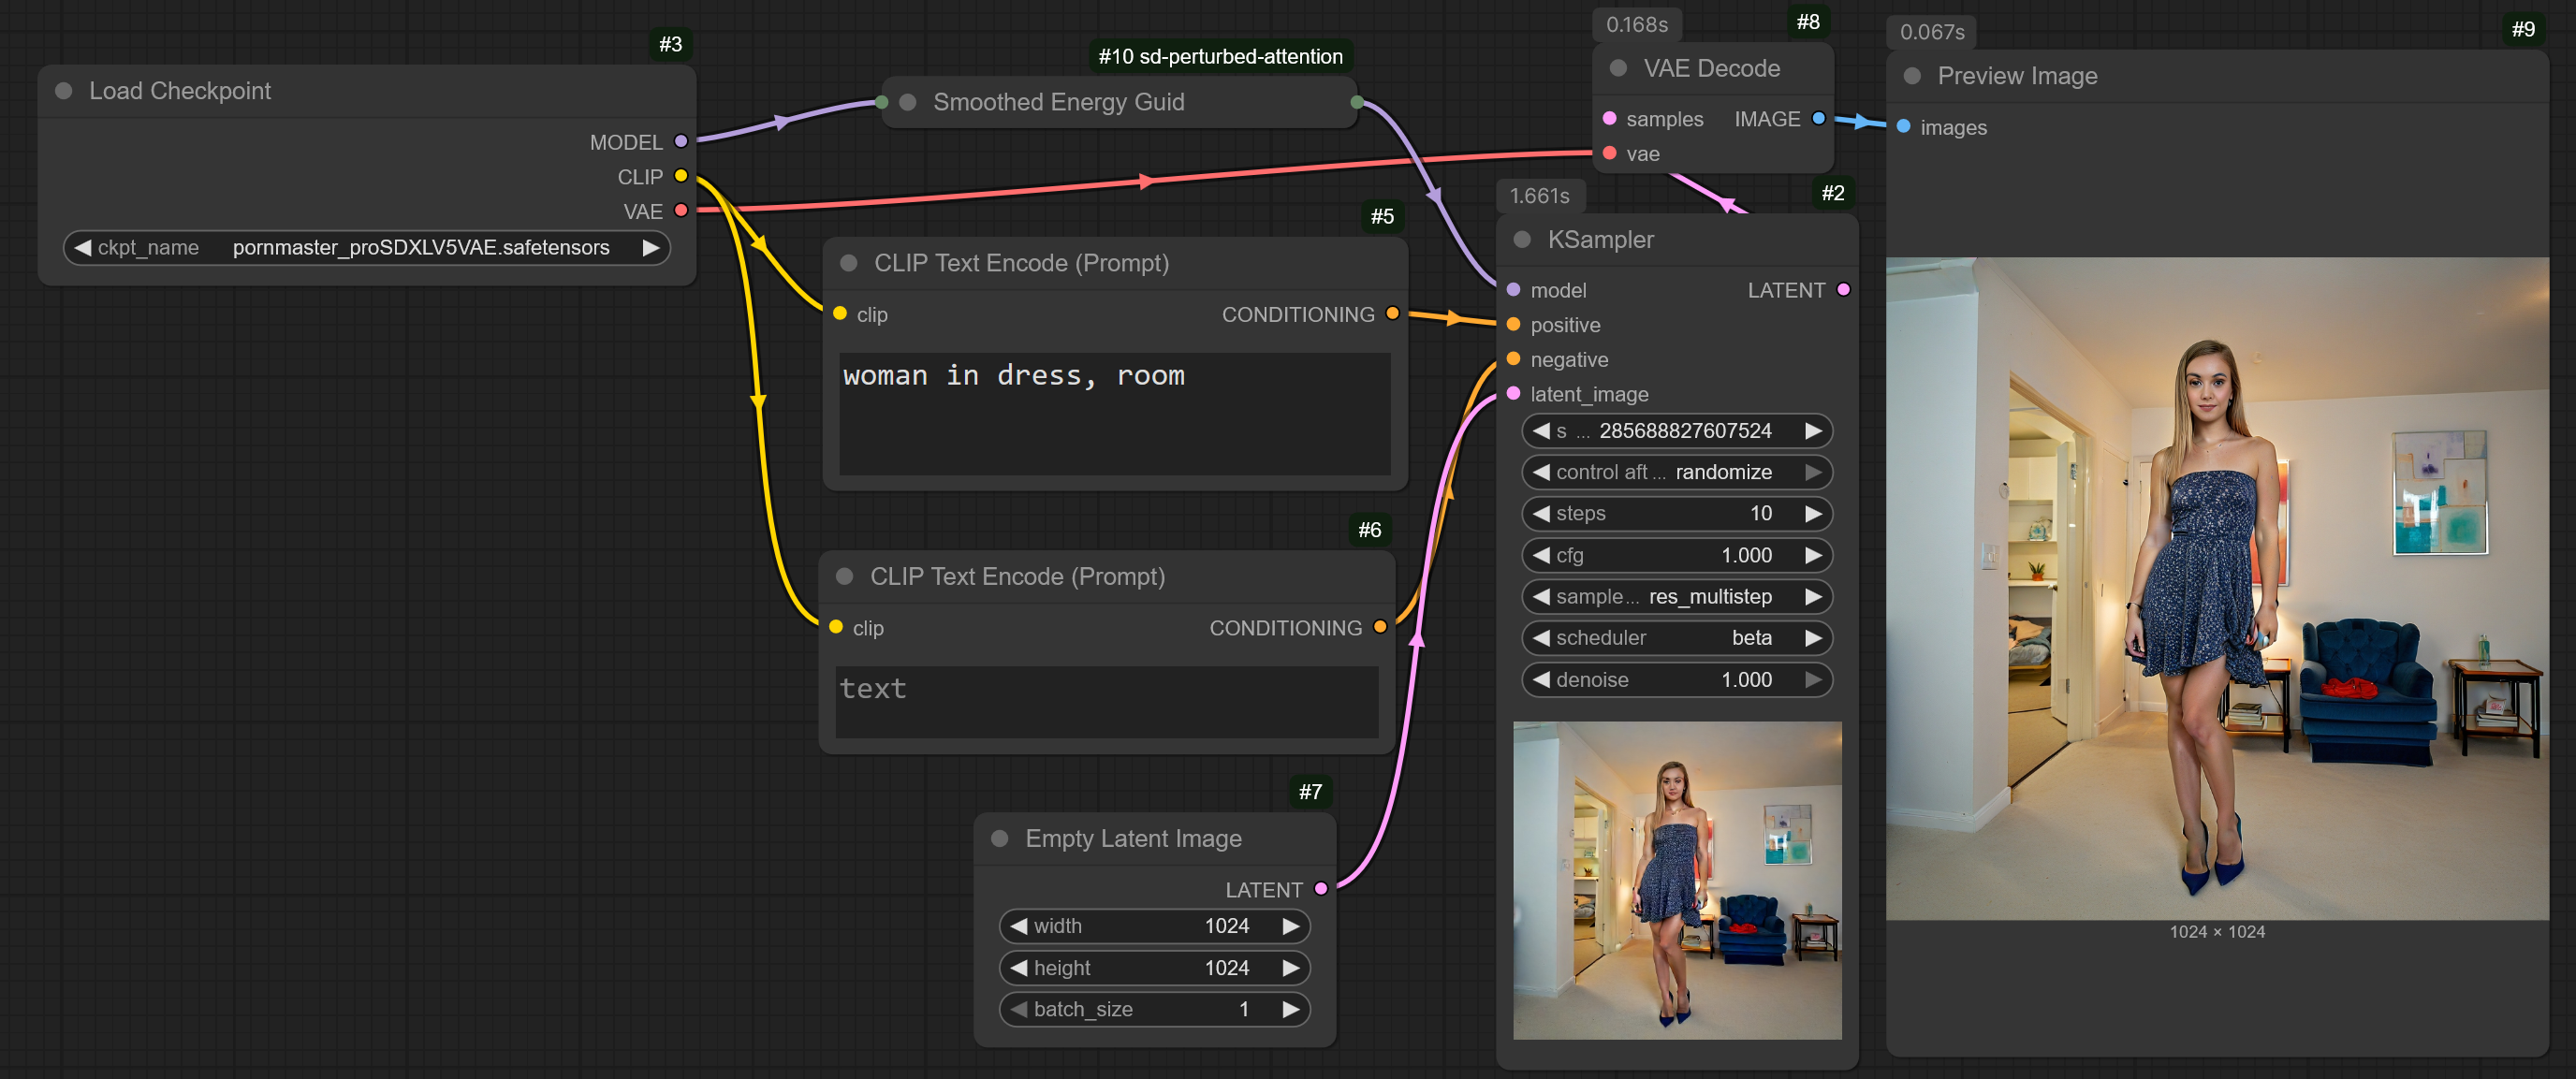Collapse the Load Checkpoint node using its dot

tap(64, 91)
